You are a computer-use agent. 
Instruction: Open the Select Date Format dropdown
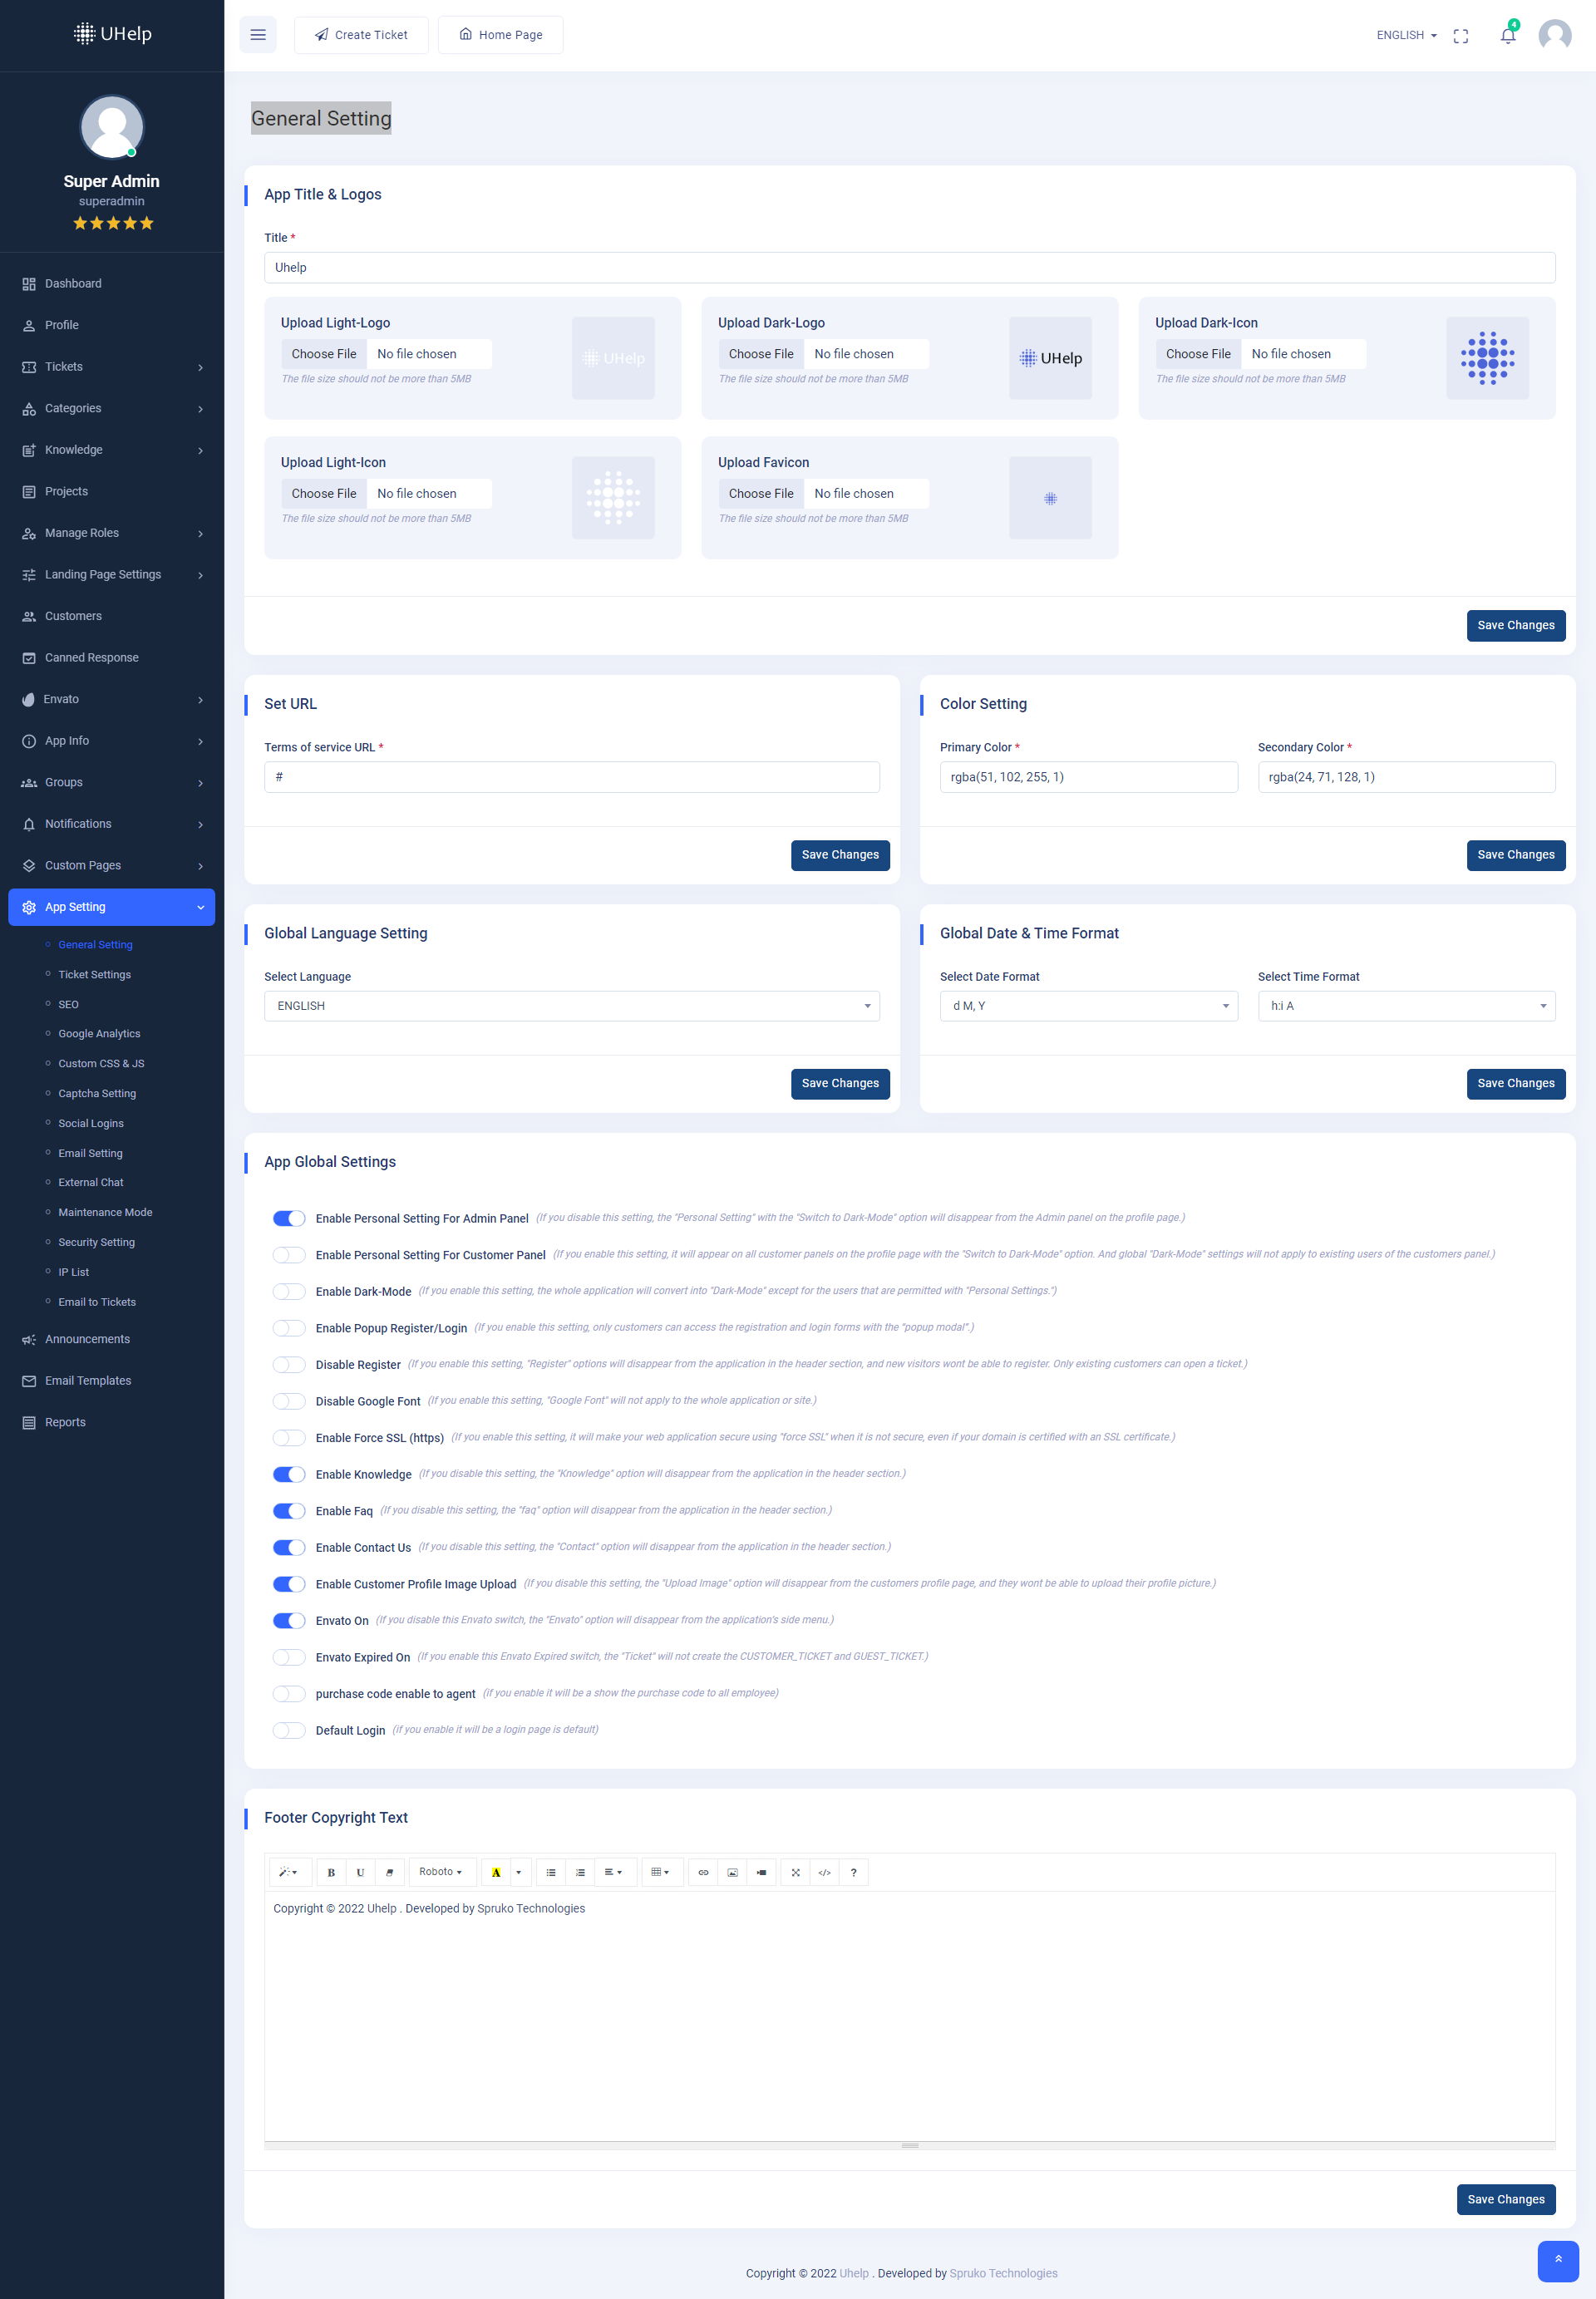click(x=1088, y=1006)
